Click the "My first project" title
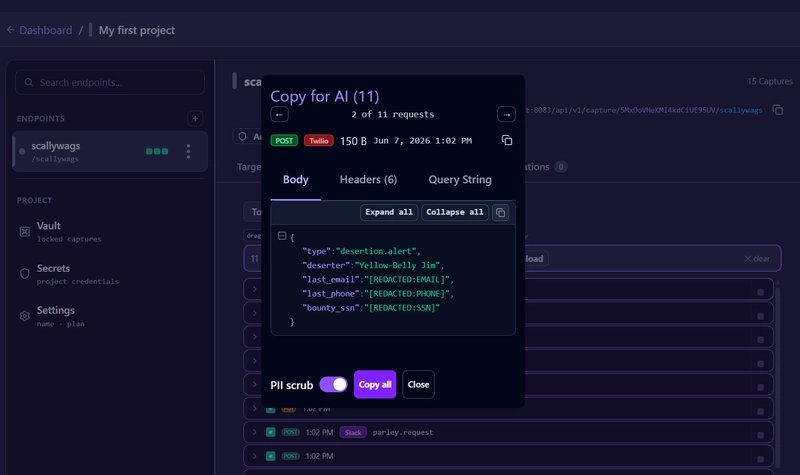 (x=137, y=30)
